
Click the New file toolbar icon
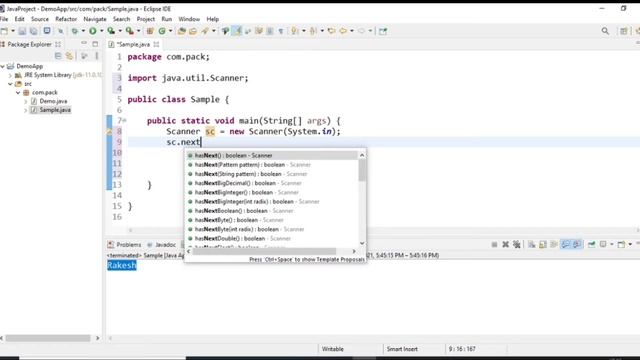pos(4,31)
